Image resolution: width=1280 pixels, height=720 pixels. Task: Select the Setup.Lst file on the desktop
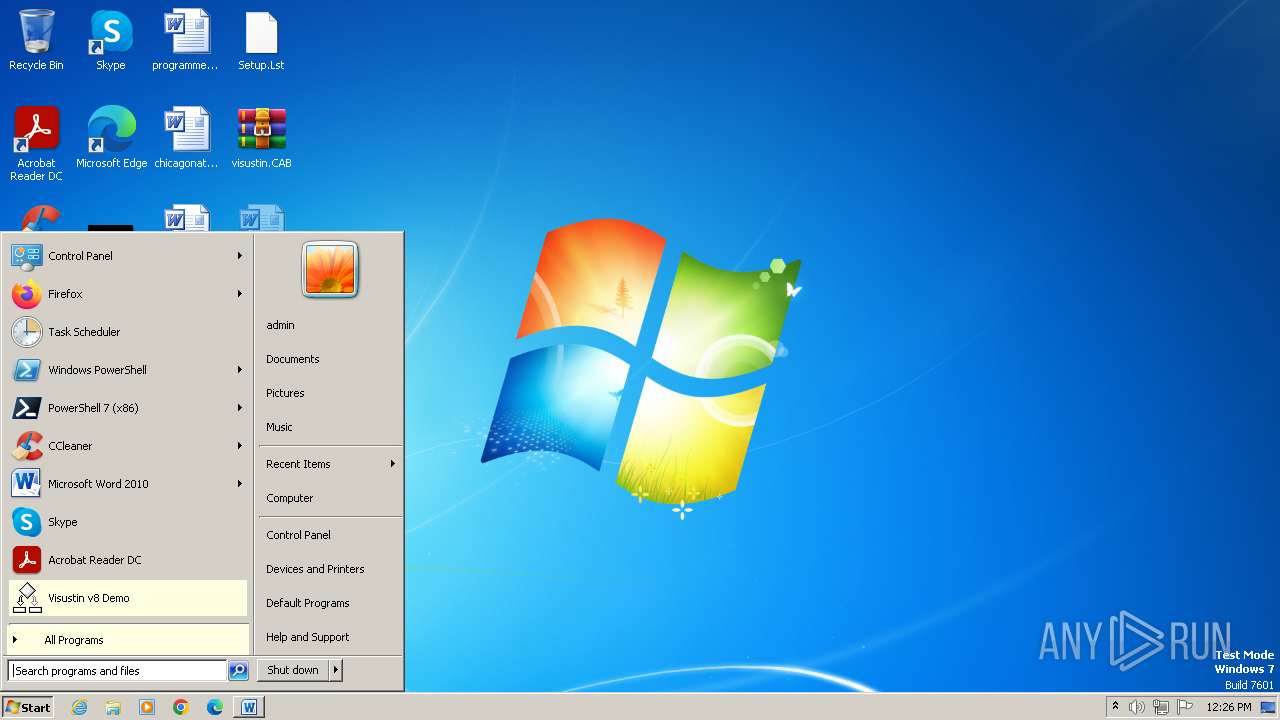tap(261, 40)
